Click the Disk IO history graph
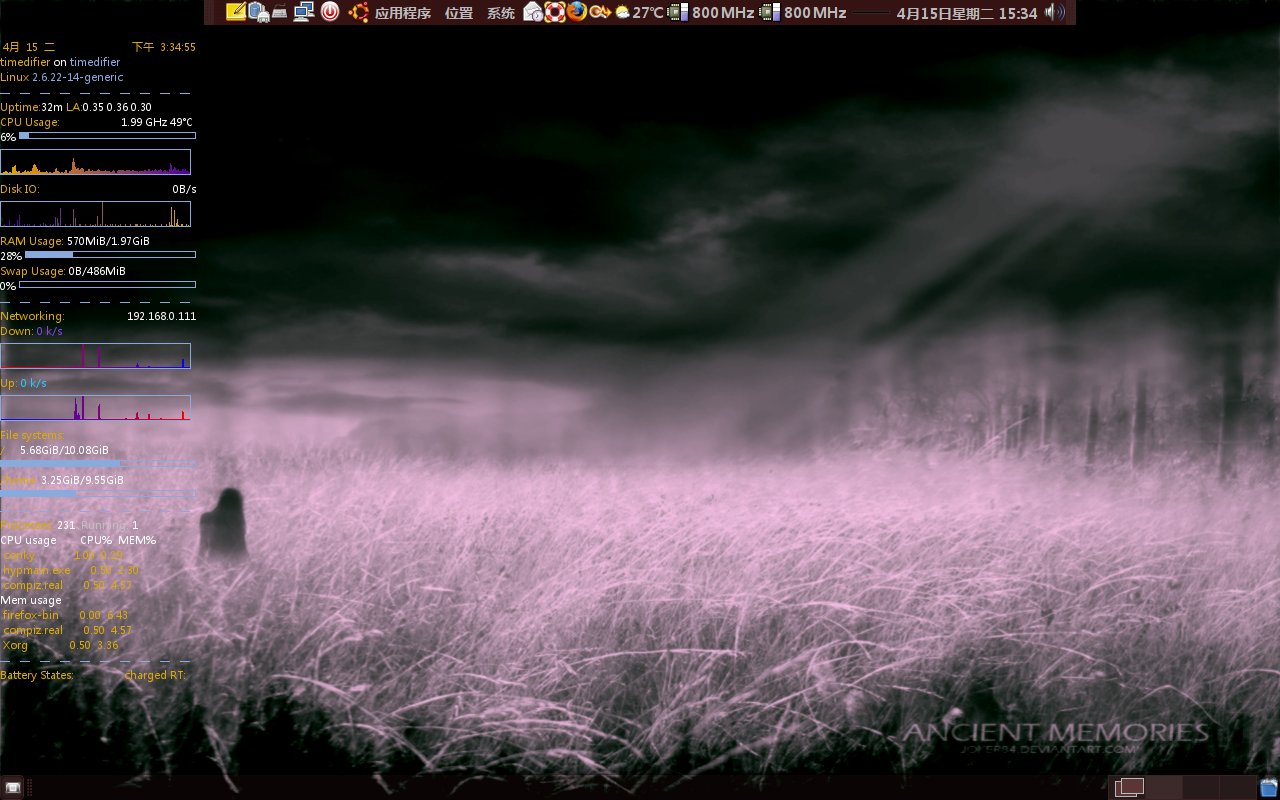1280x800 pixels. tap(95, 214)
